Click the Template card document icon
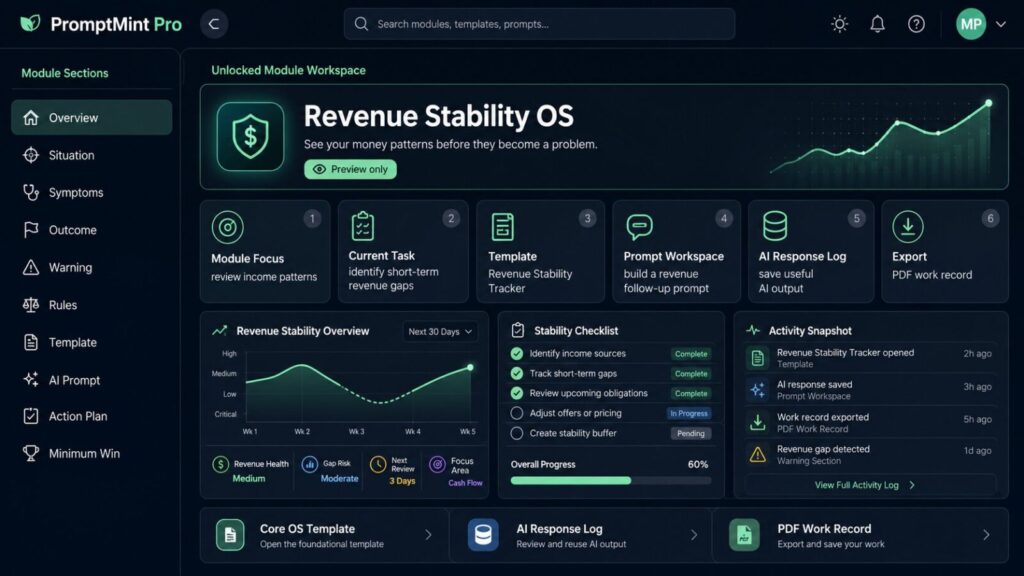Image resolution: width=1024 pixels, height=576 pixels. point(502,227)
